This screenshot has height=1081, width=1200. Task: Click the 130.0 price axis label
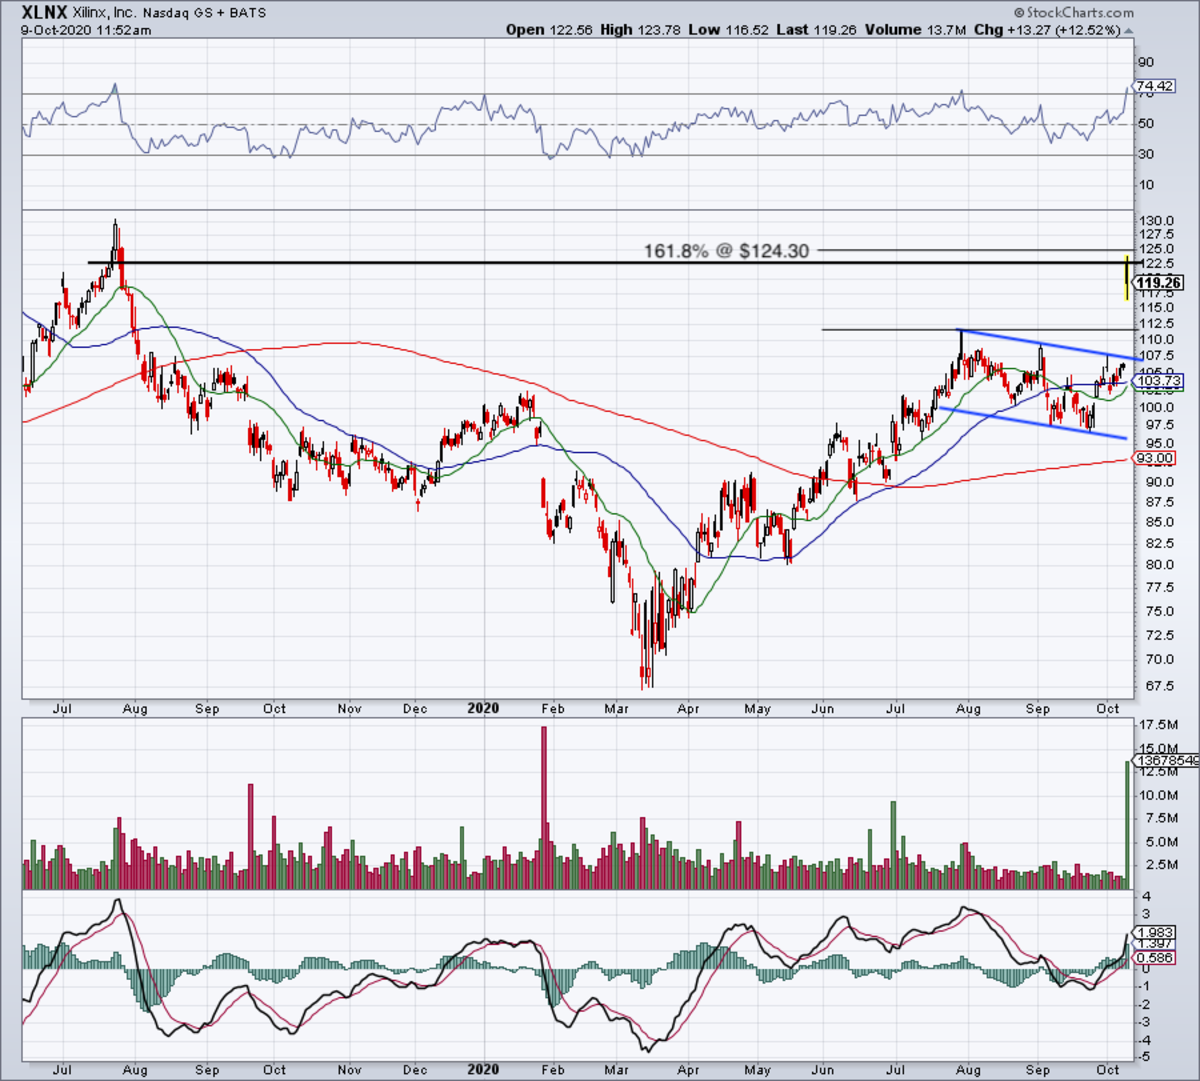tap(1156, 220)
